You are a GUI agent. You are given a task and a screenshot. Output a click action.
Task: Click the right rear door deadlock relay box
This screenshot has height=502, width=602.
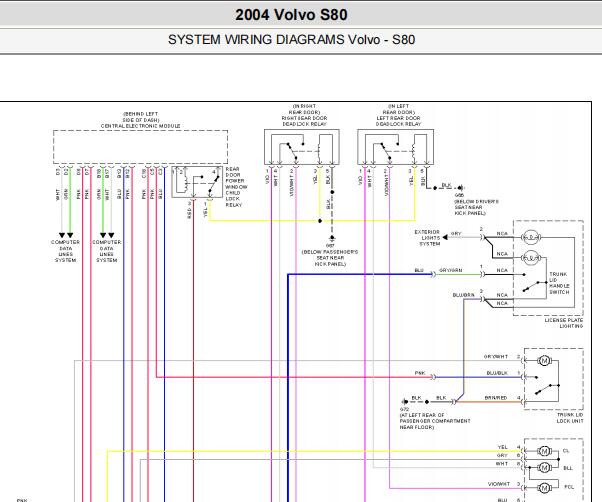click(302, 147)
